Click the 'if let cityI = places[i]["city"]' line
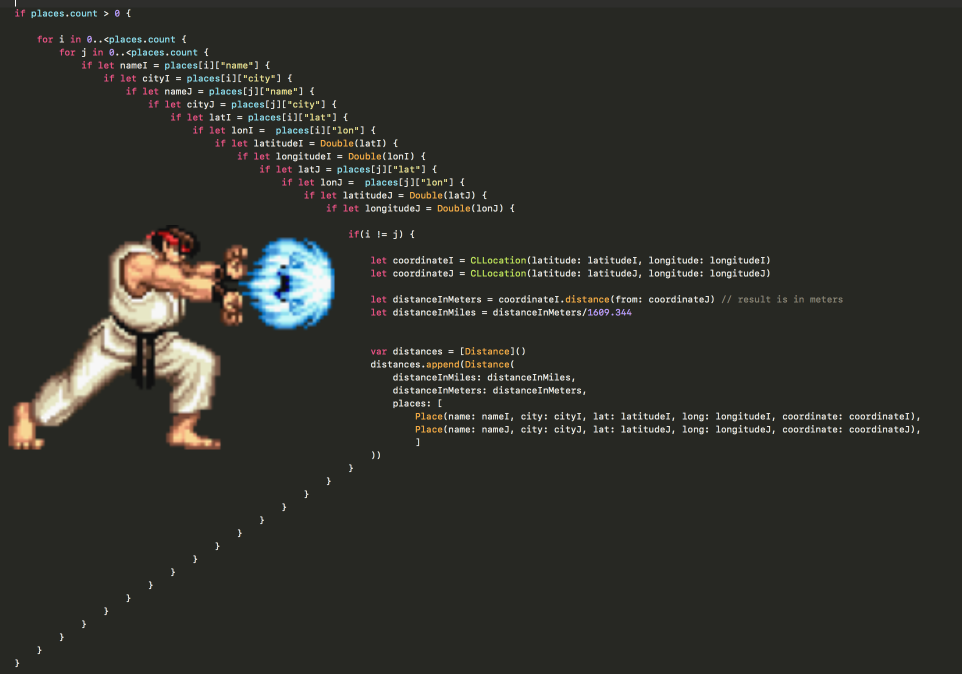 tap(198, 79)
